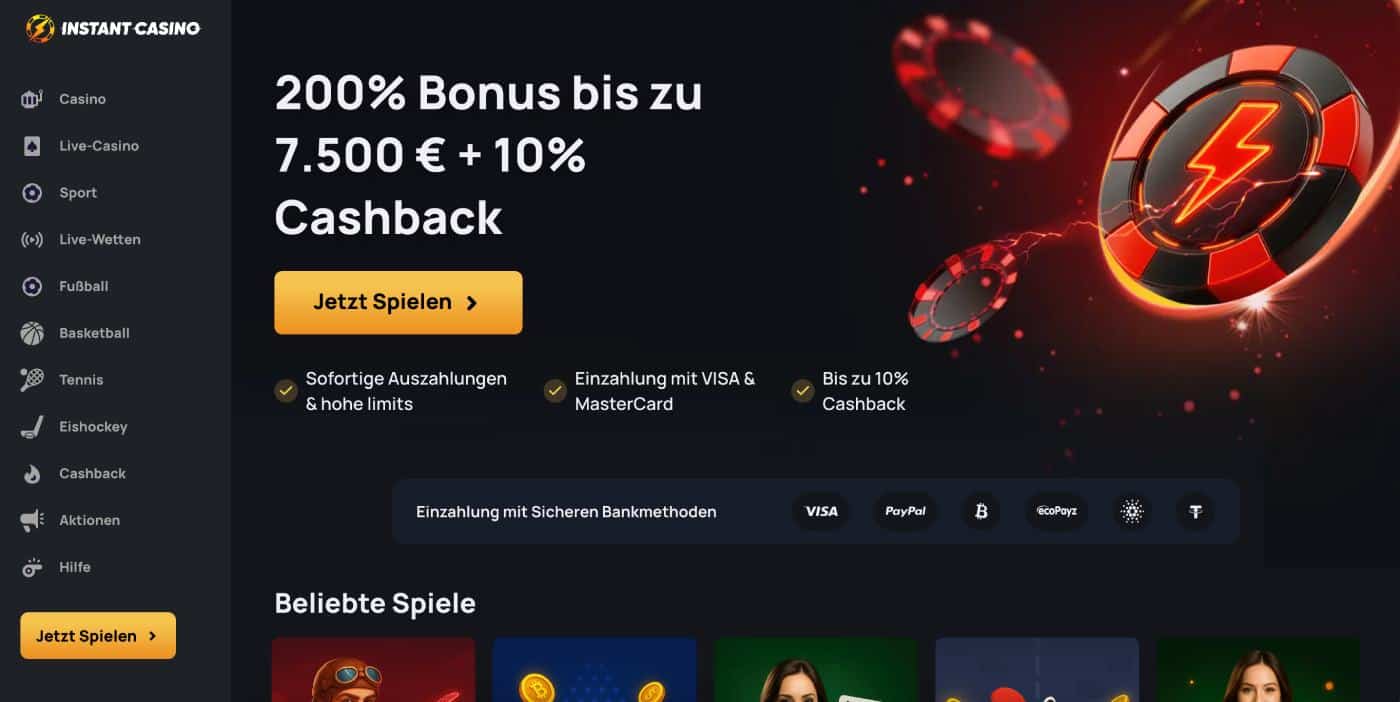Click checkmark beside Sofortige Auszahlungen
This screenshot has width=1400, height=702.
pyautogui.click(x=286, y=390)
